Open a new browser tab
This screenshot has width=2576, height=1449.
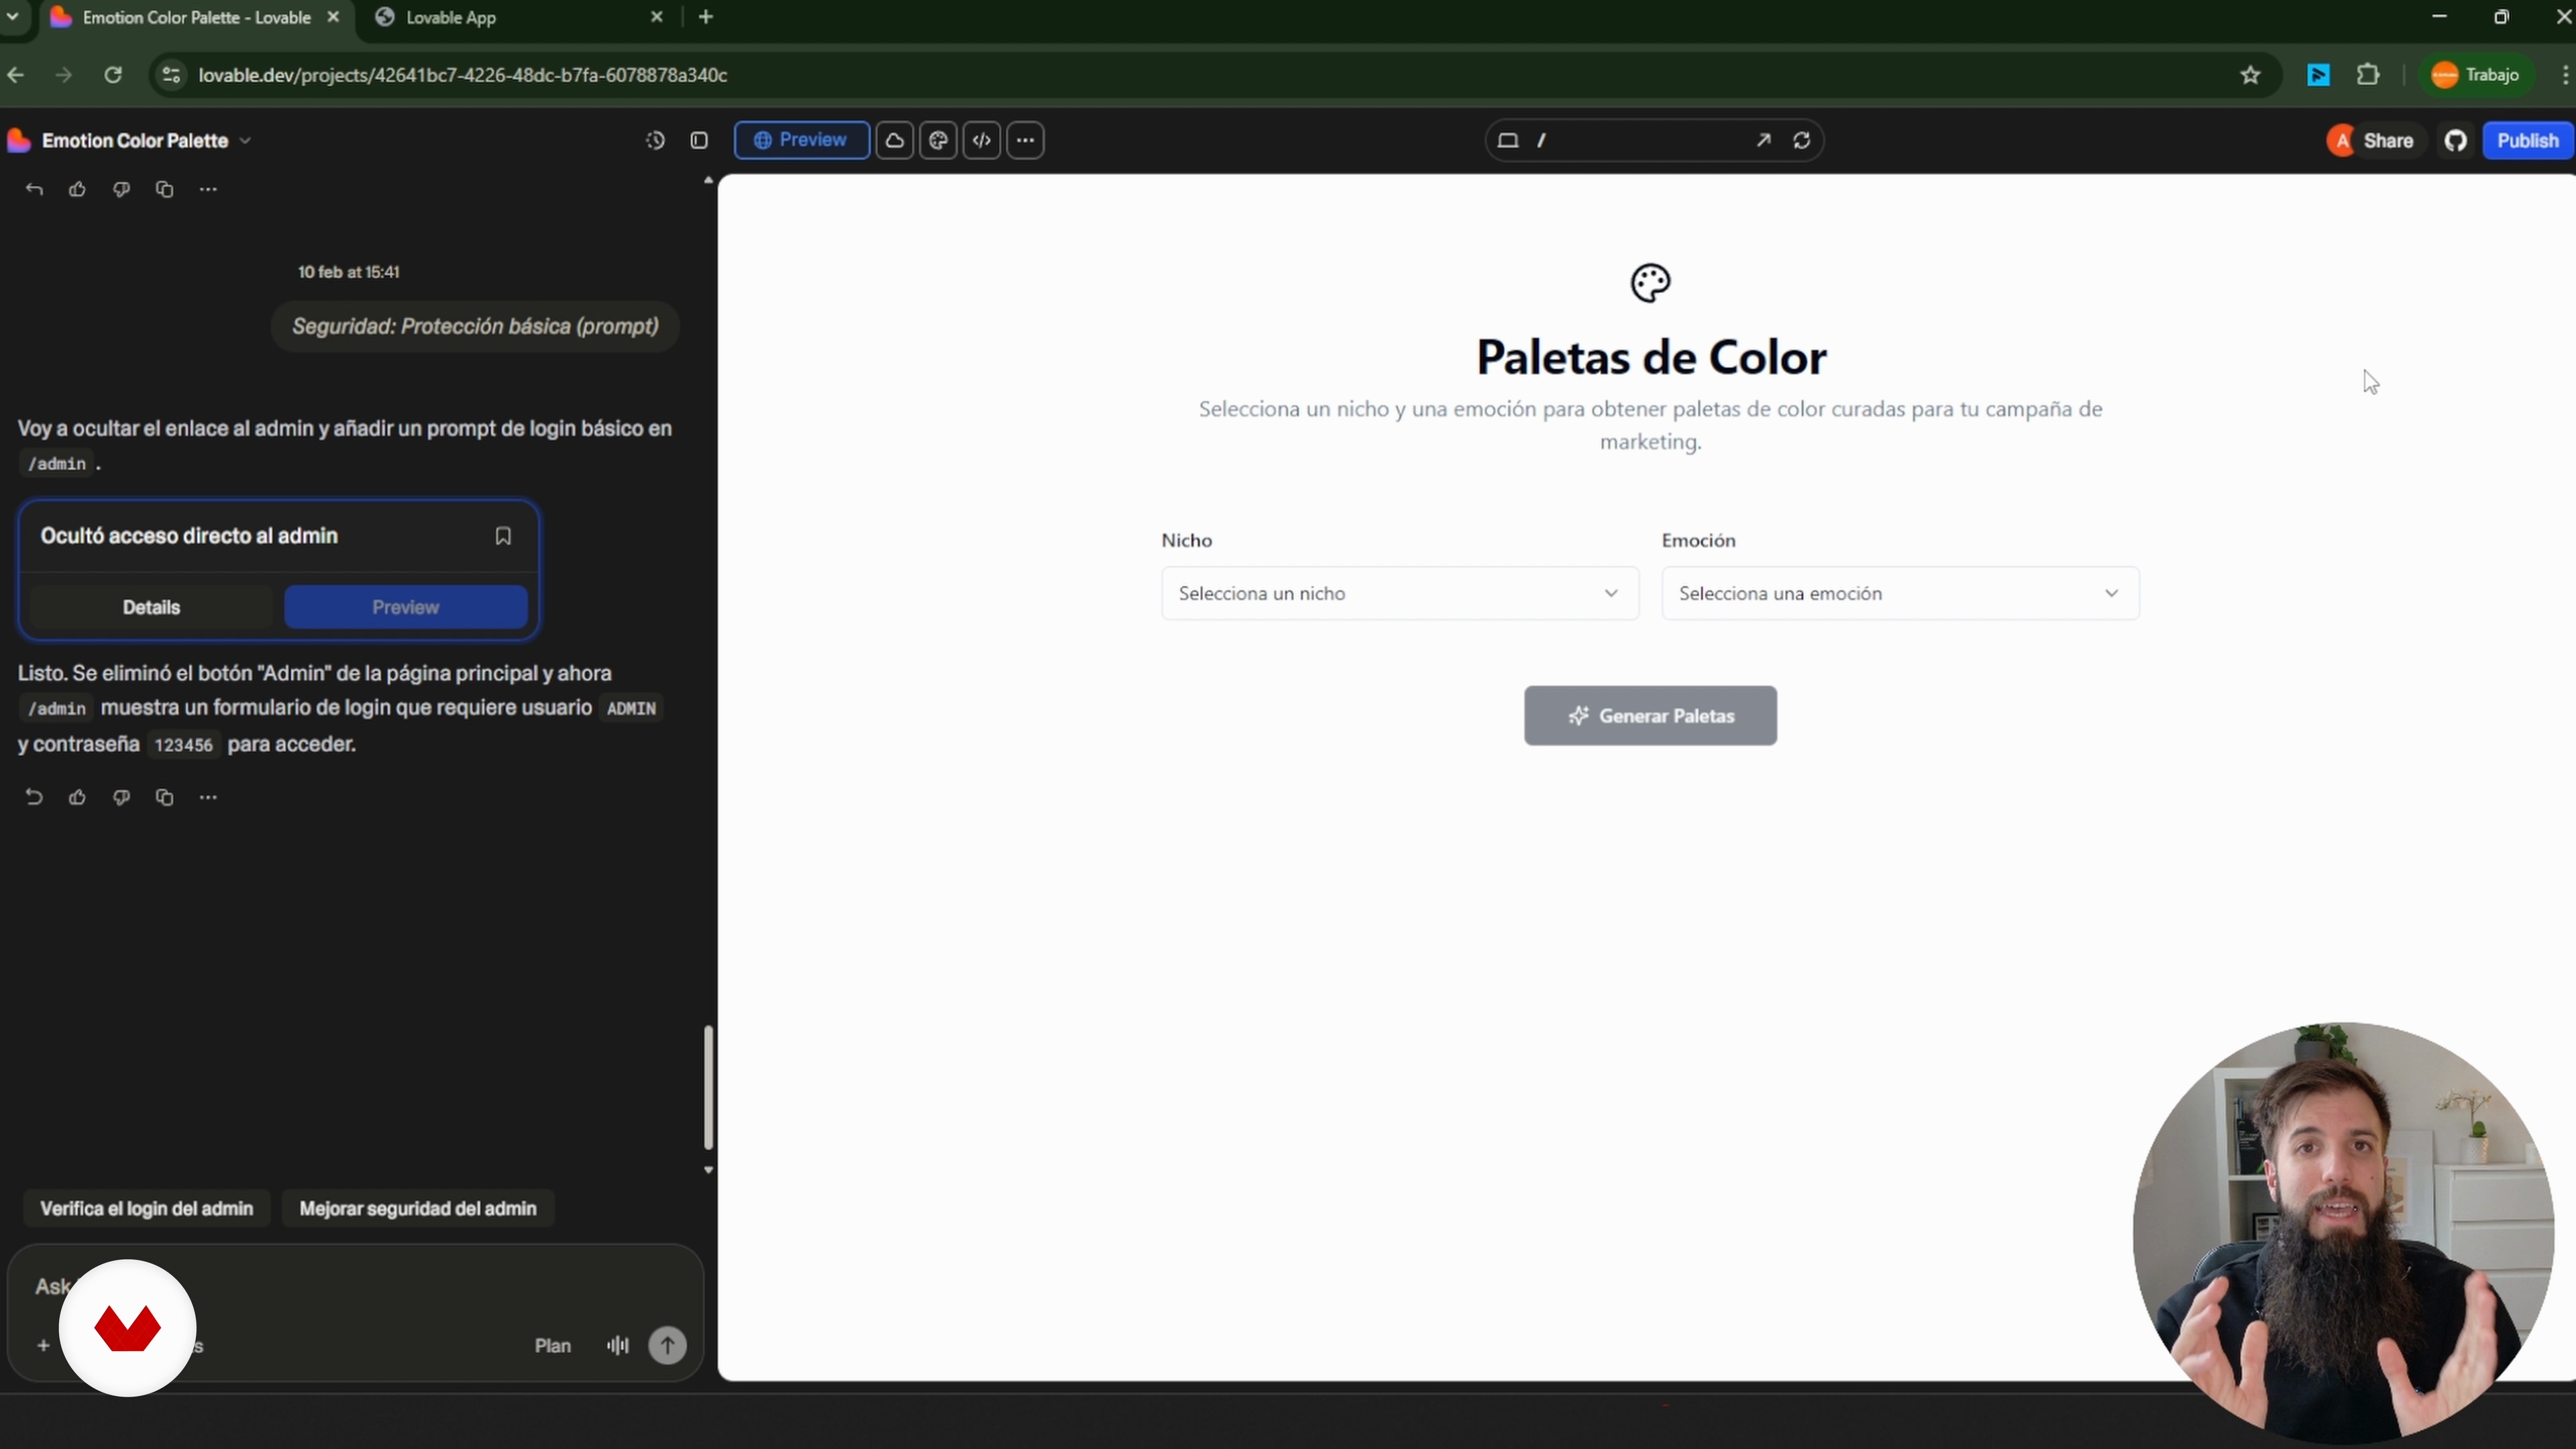pyautogui.click(x=706, y=17)
